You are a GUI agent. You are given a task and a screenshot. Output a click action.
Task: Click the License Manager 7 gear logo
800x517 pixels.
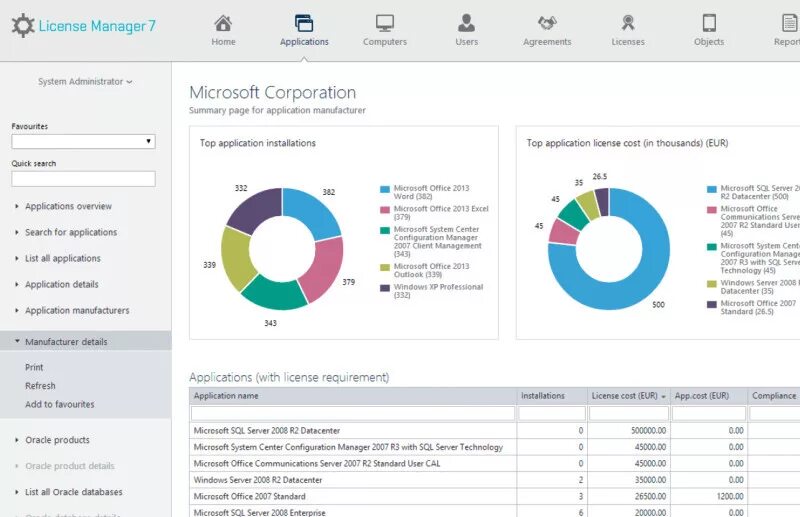pos(23,26)
